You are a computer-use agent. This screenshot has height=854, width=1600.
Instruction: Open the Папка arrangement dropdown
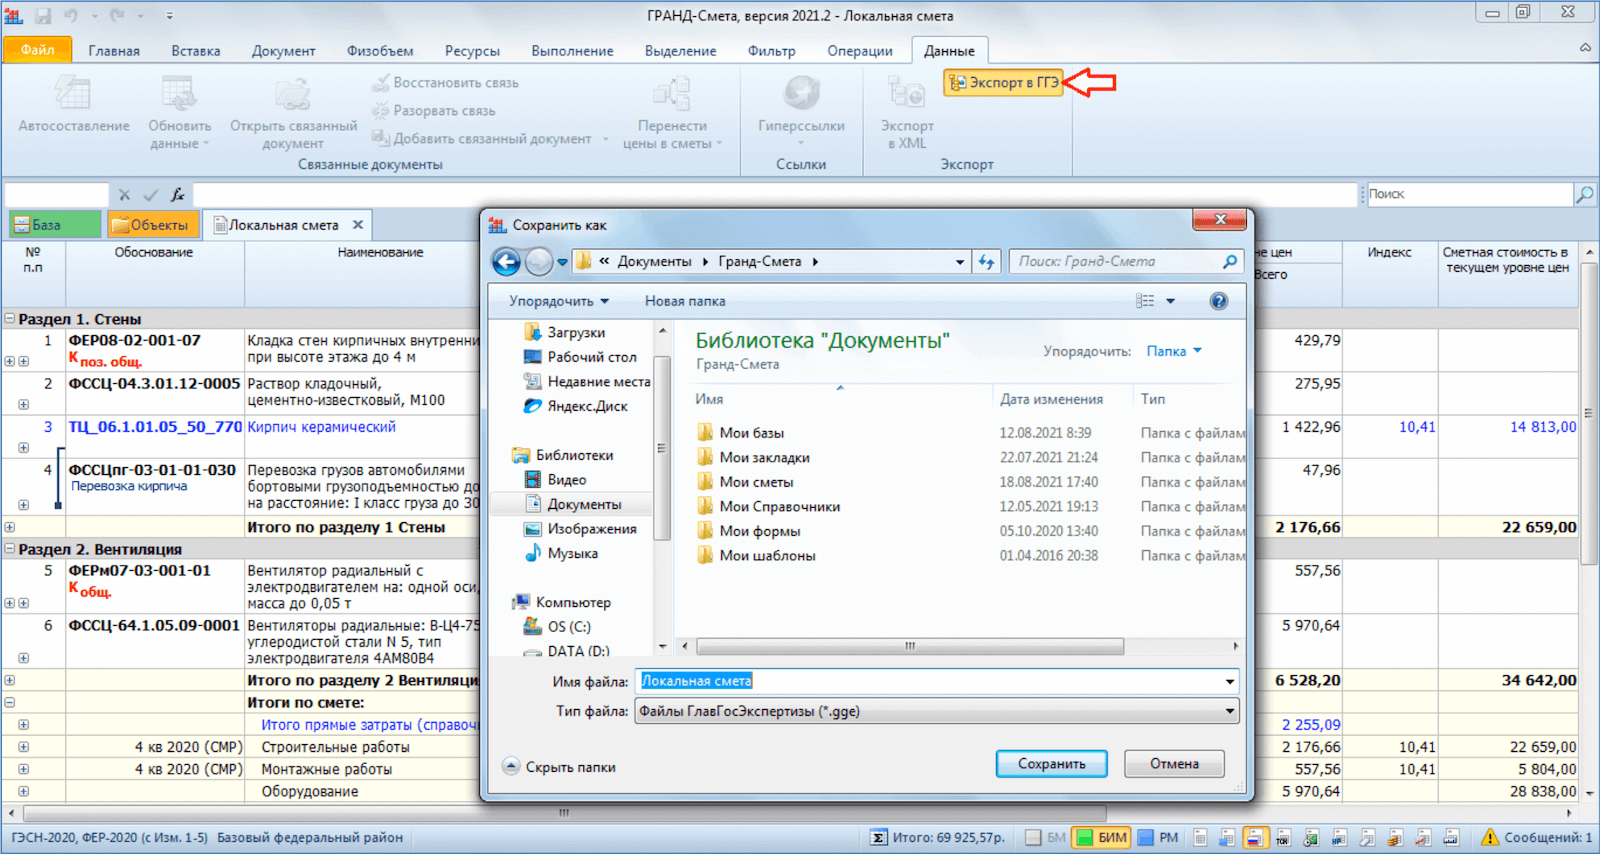pyautogui.click(x=1174, y=351)
